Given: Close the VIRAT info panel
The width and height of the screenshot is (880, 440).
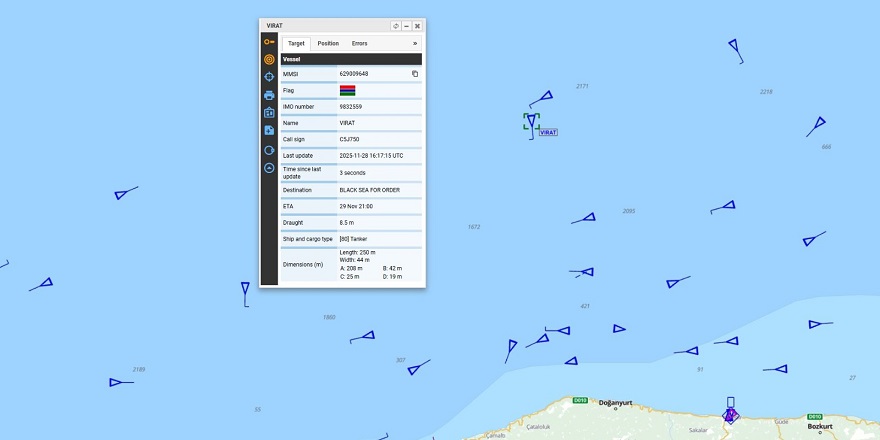Looking at the screenshot, I should (417, 26).
